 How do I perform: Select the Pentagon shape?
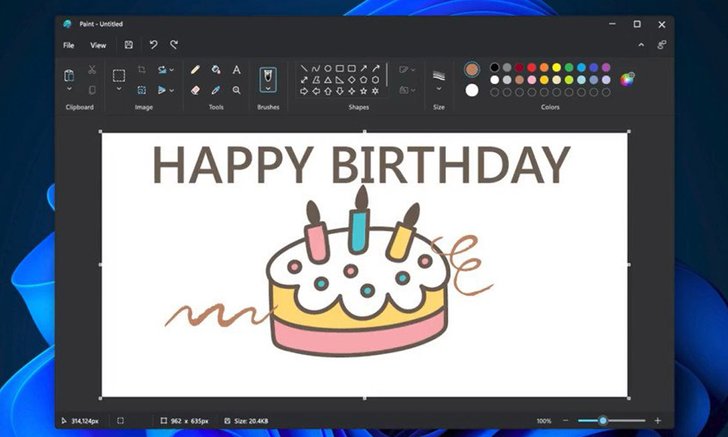pyautogui.click(x=363, y=80)
